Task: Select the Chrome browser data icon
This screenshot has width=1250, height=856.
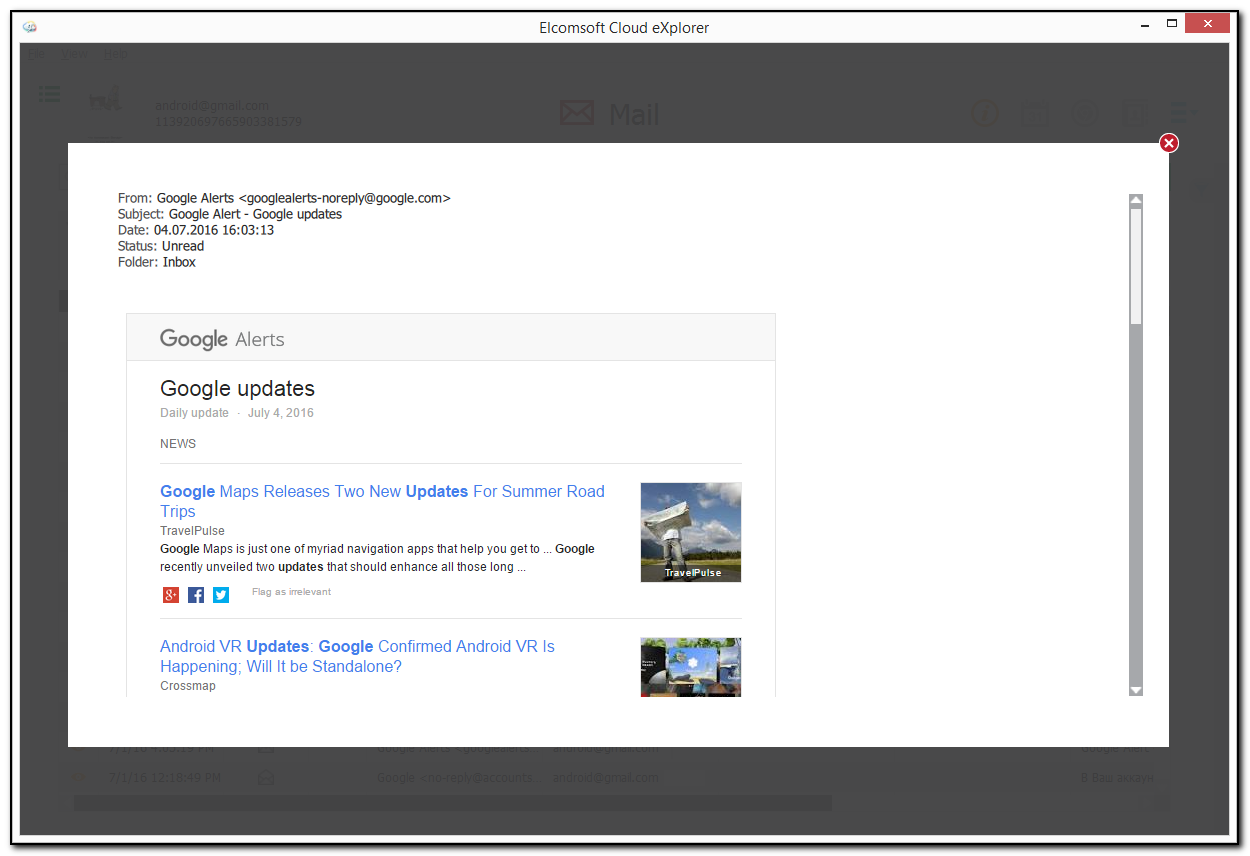Action: tap(1084, 113)
